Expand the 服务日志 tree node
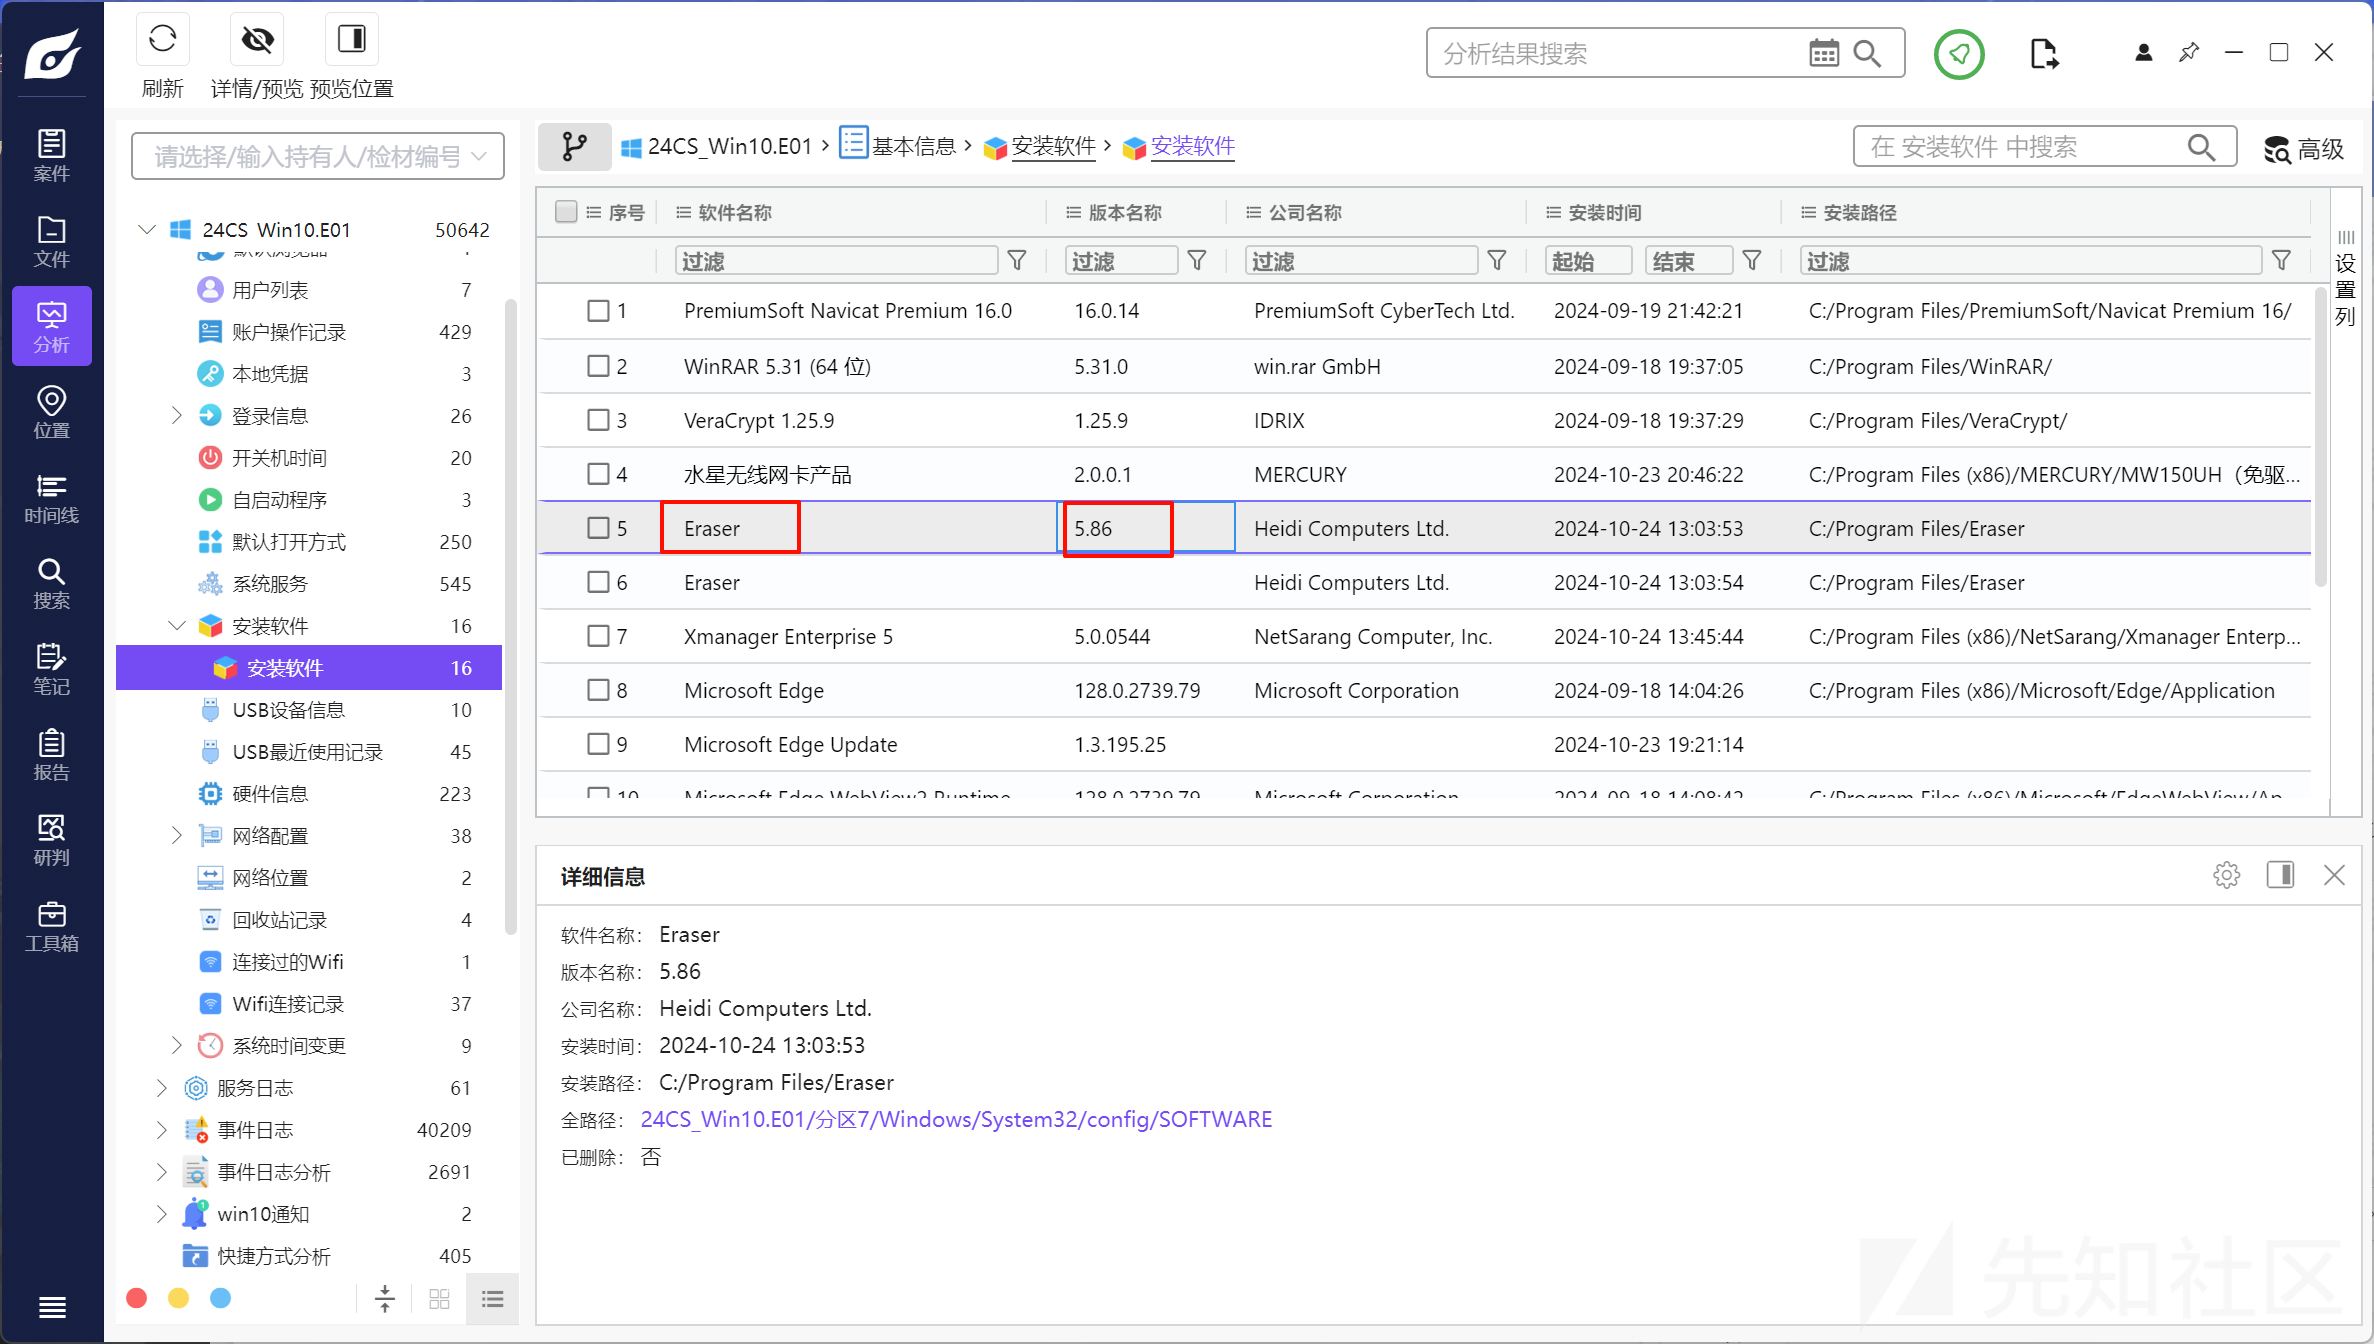The width and height of the screenshot is (2374, 1344). coord(161,1088)
